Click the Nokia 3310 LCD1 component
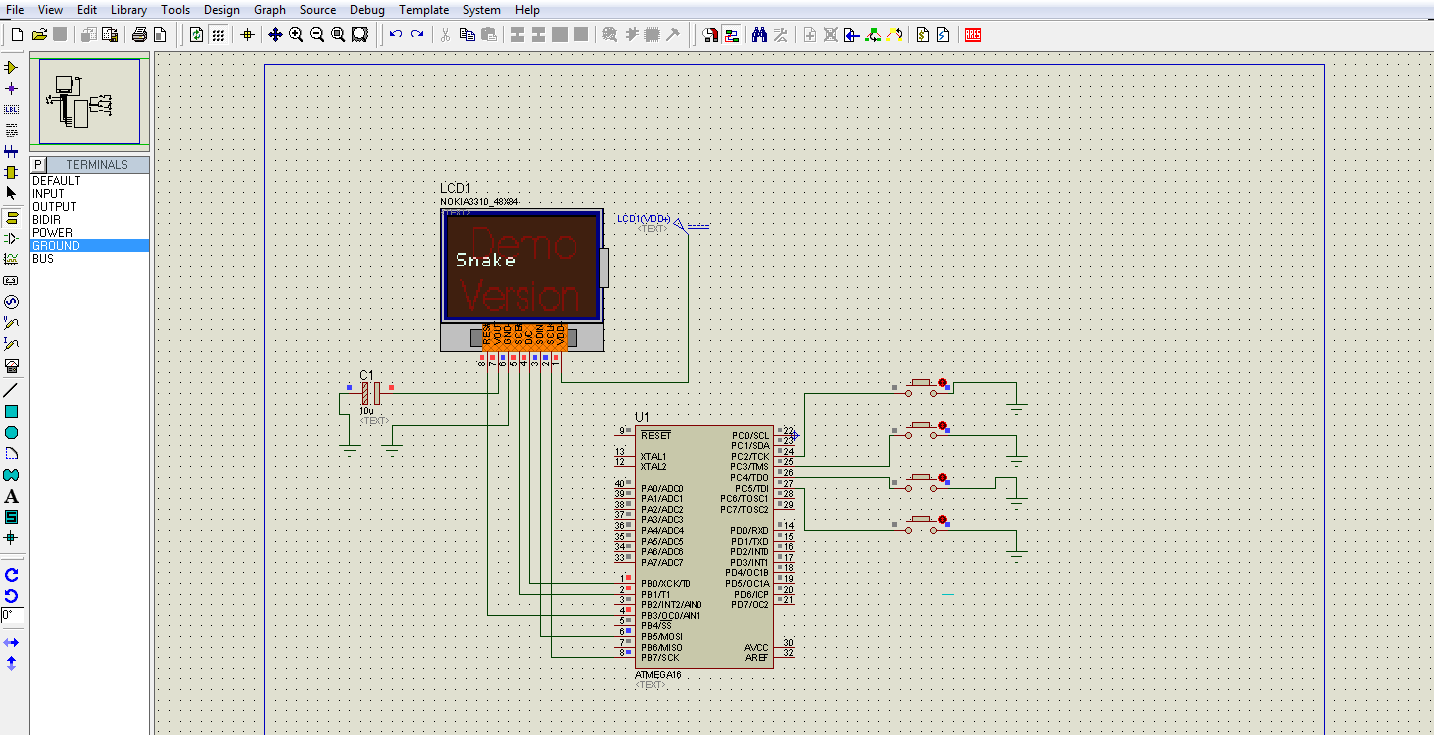This screenshot has height=735, width=1434. pyautogui.click(x=523, y=280)
